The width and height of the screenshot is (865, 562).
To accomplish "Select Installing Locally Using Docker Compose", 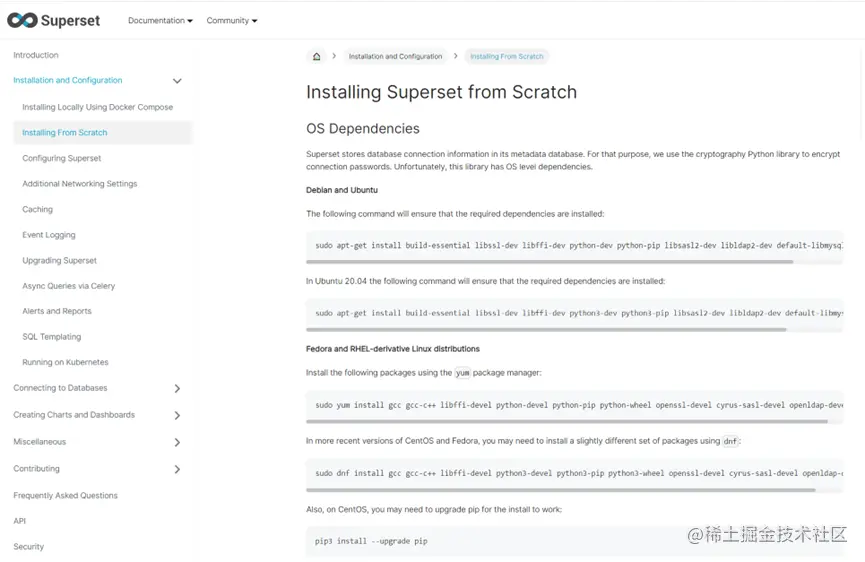I will 97,107.
